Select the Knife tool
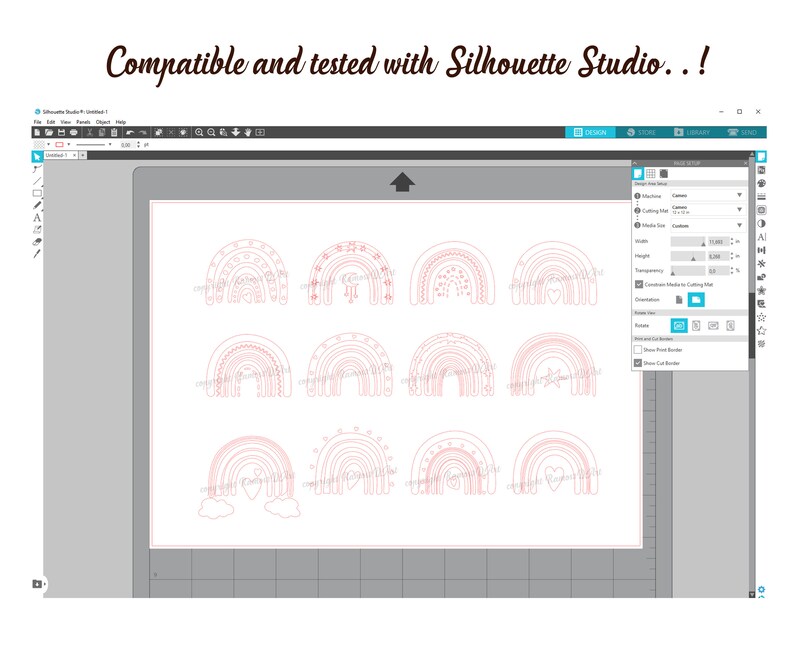This screenshot has height=670, width=794. point(37,254)
